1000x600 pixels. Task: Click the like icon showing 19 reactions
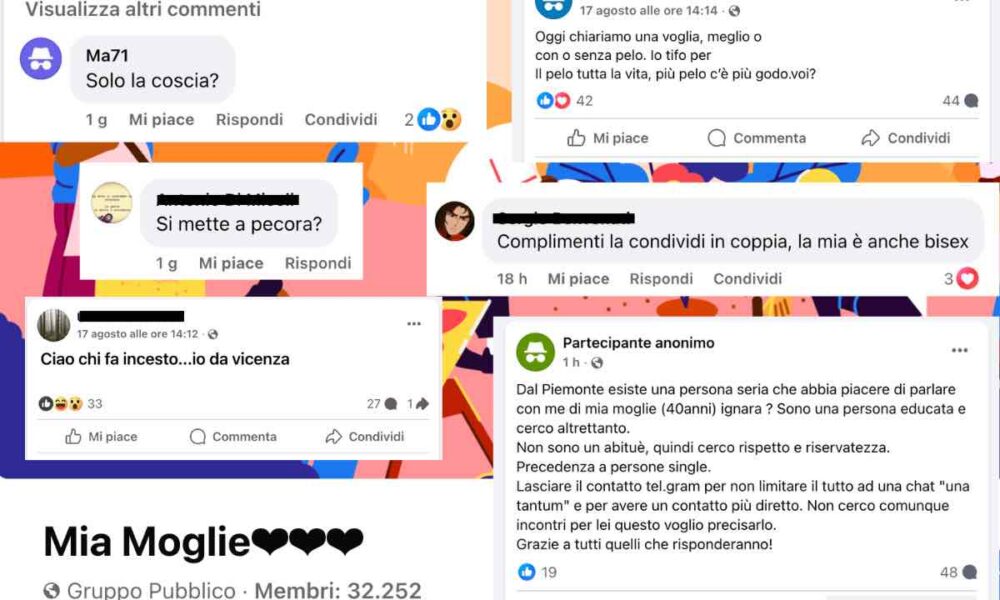click(527, 572)
